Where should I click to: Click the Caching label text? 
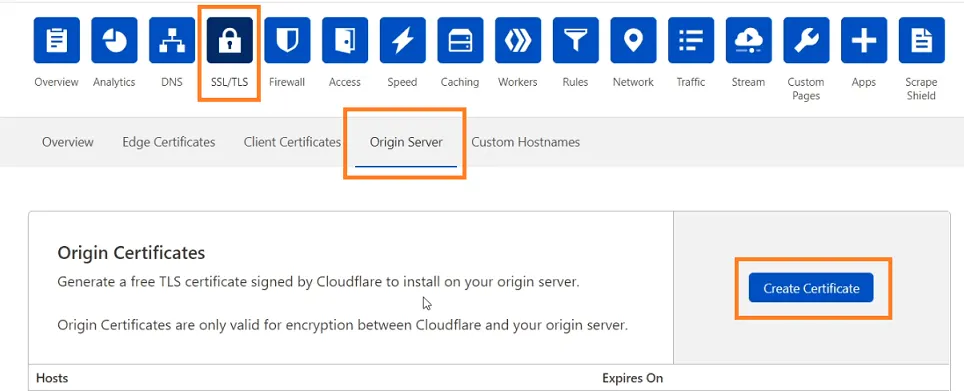460,82
